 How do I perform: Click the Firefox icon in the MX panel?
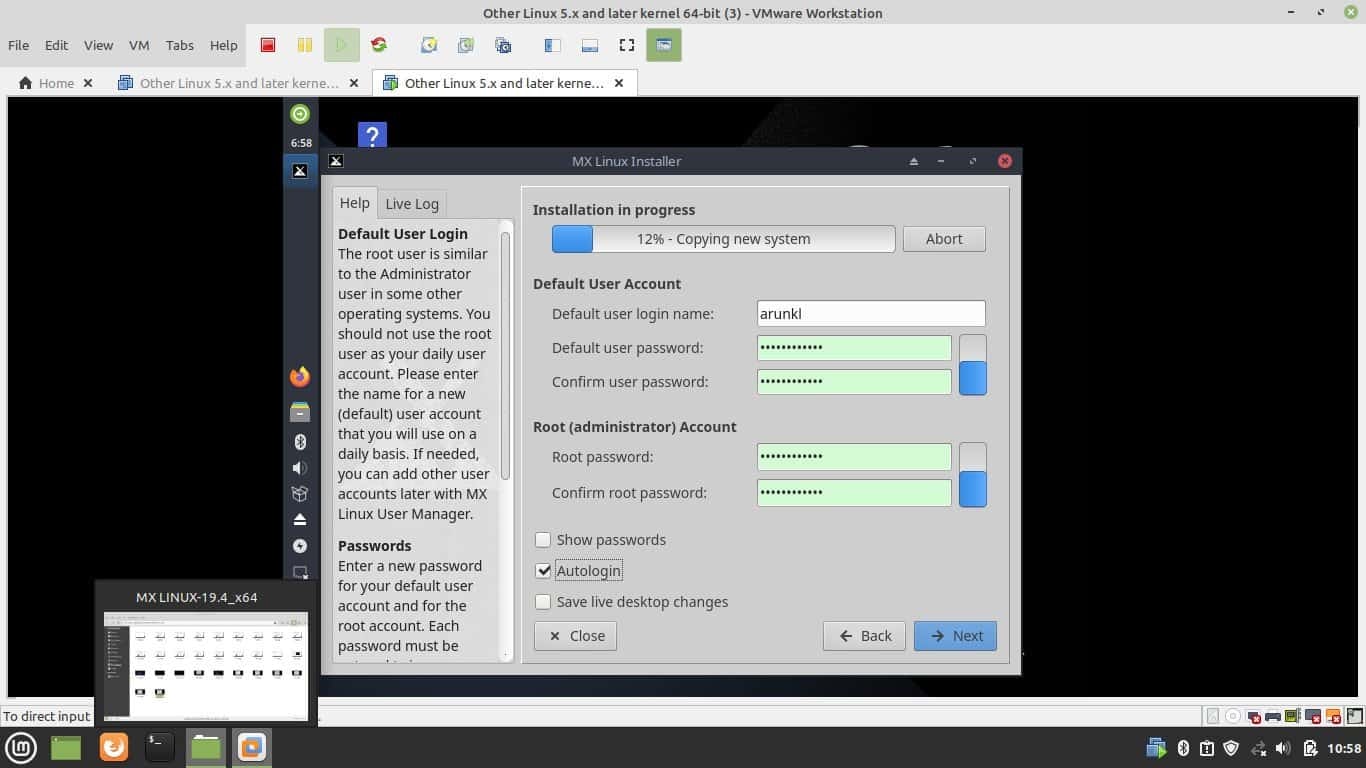pyautogui.click(x=300, y=377)
